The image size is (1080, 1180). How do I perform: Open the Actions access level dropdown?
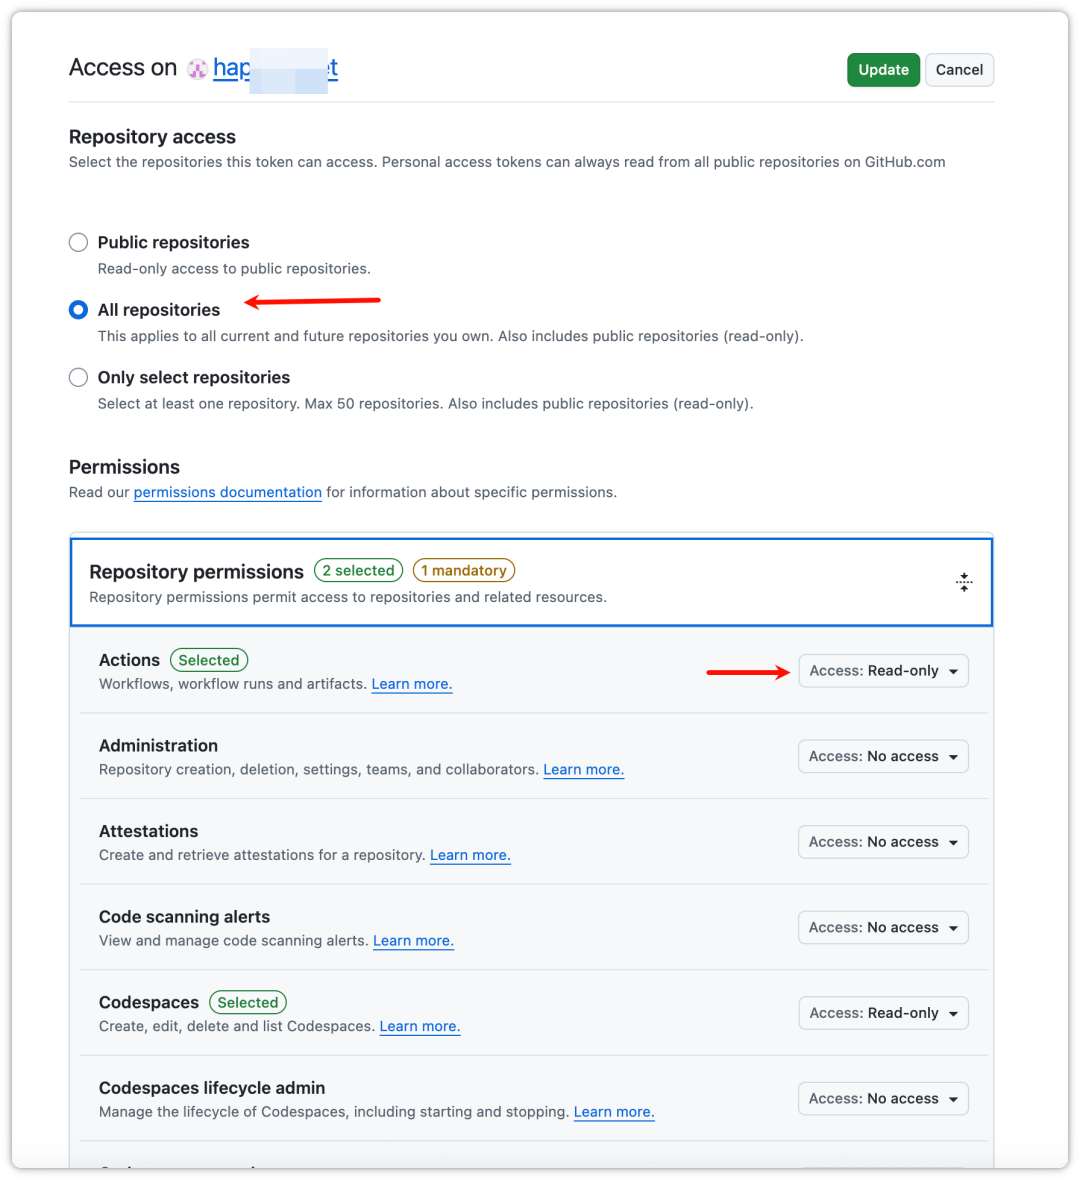pyautogui.click(x=883, y=670)
